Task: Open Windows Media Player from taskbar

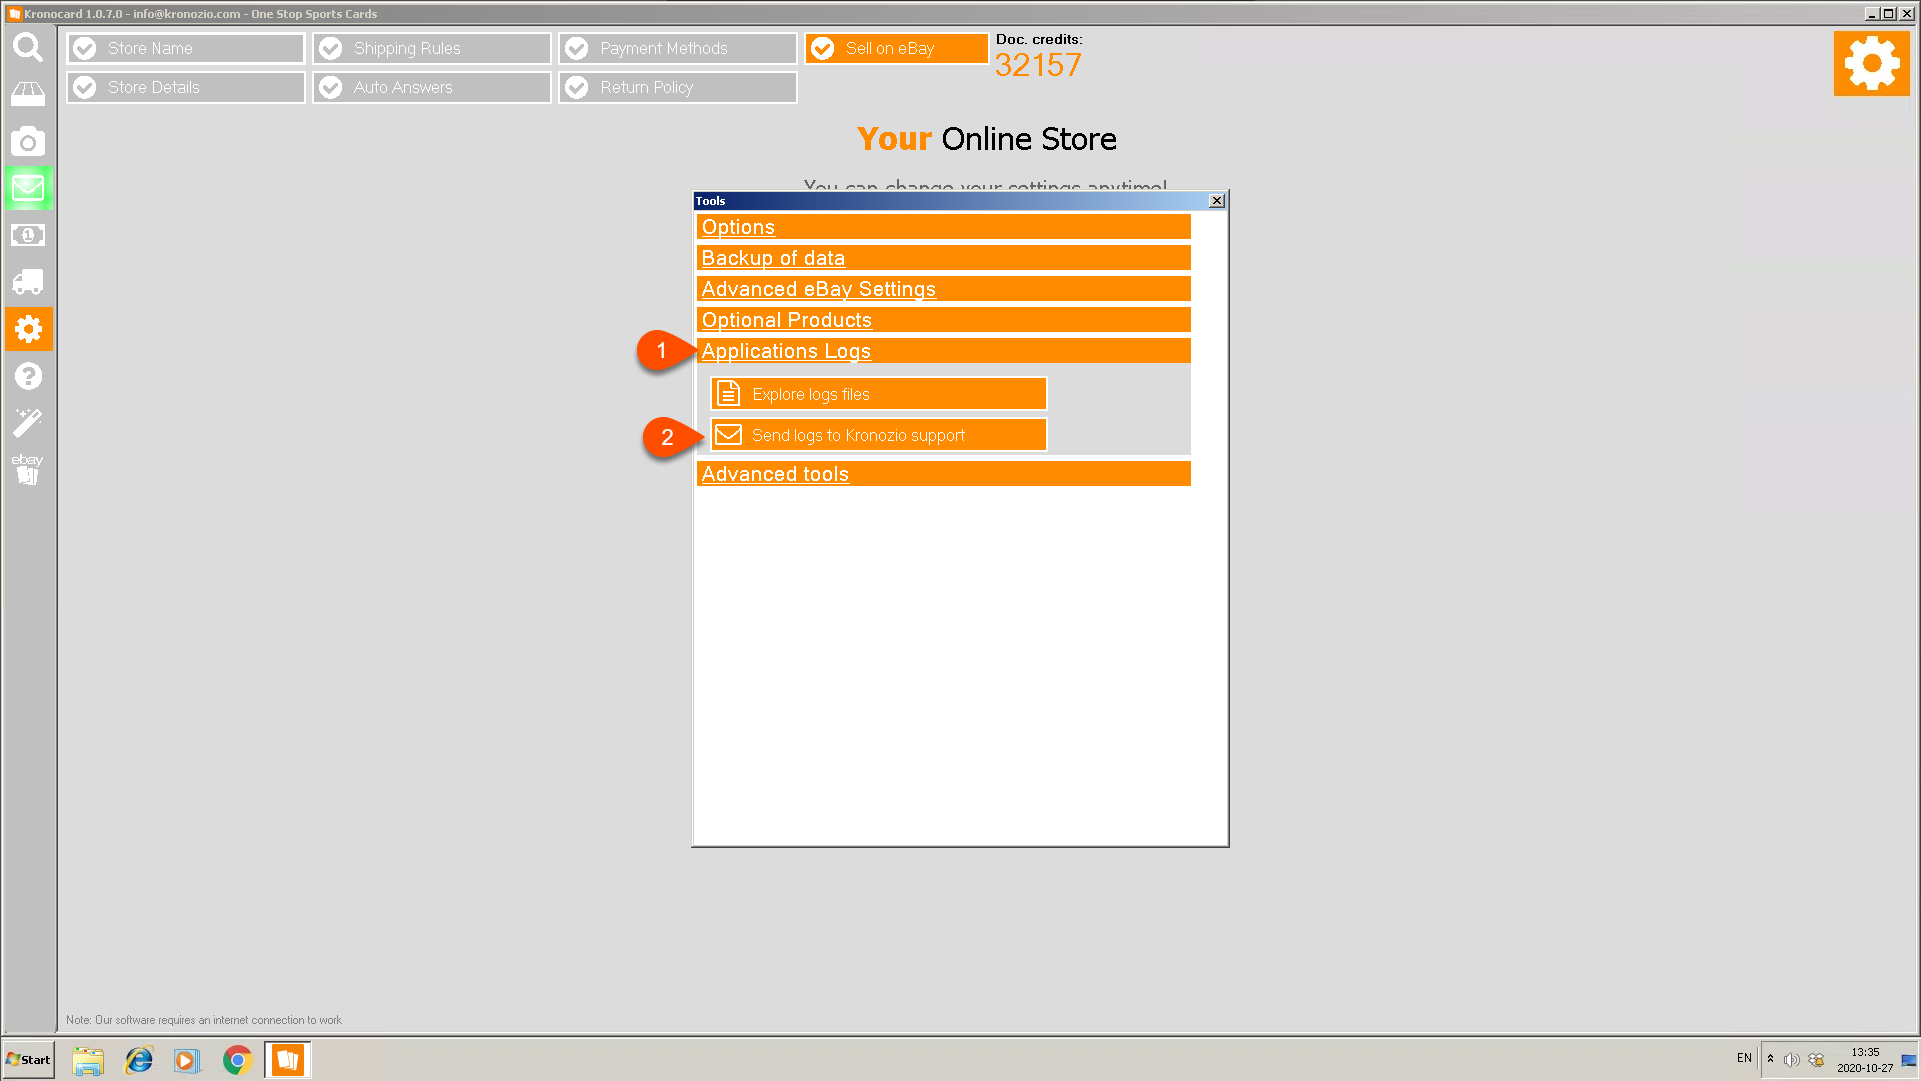Action: coord(187,1060)
